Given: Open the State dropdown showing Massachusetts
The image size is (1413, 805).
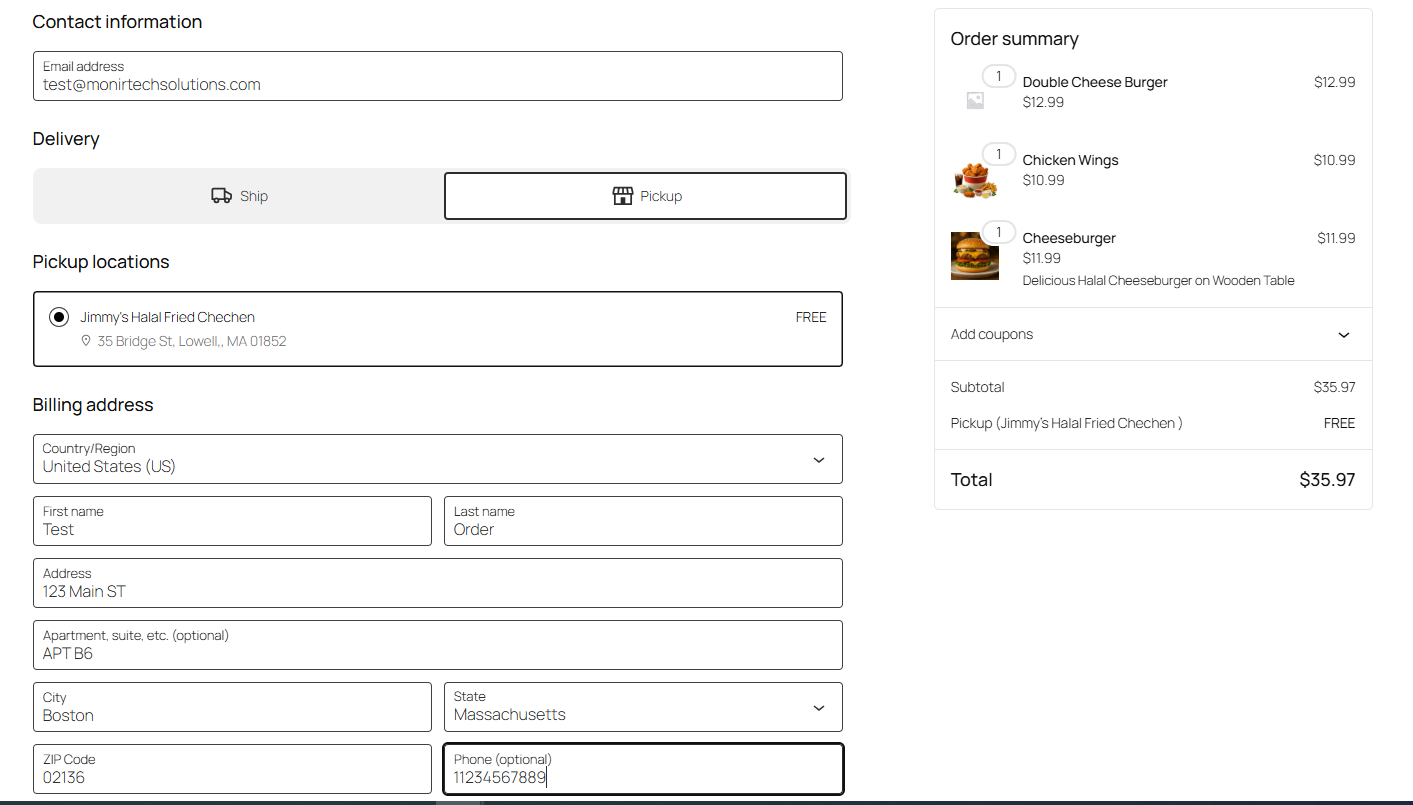Looking at the screenshot, I should pyautogui.click(x=642, y=707).
